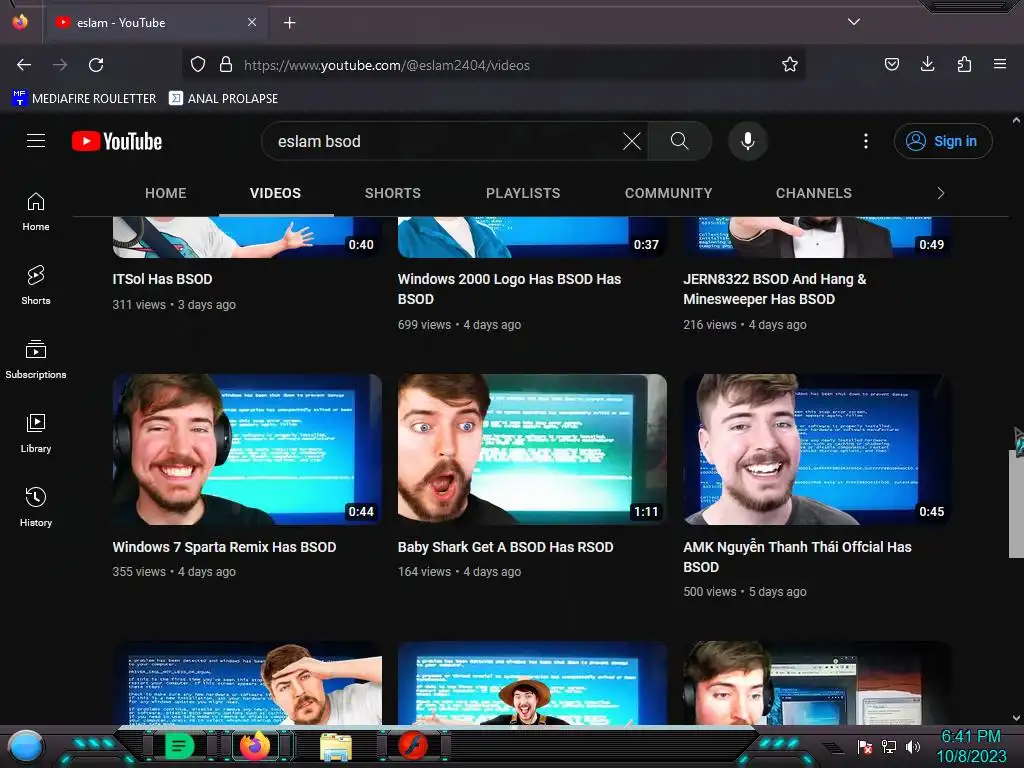
Task: Open the tracking protection shield icon
Action: 198,65
